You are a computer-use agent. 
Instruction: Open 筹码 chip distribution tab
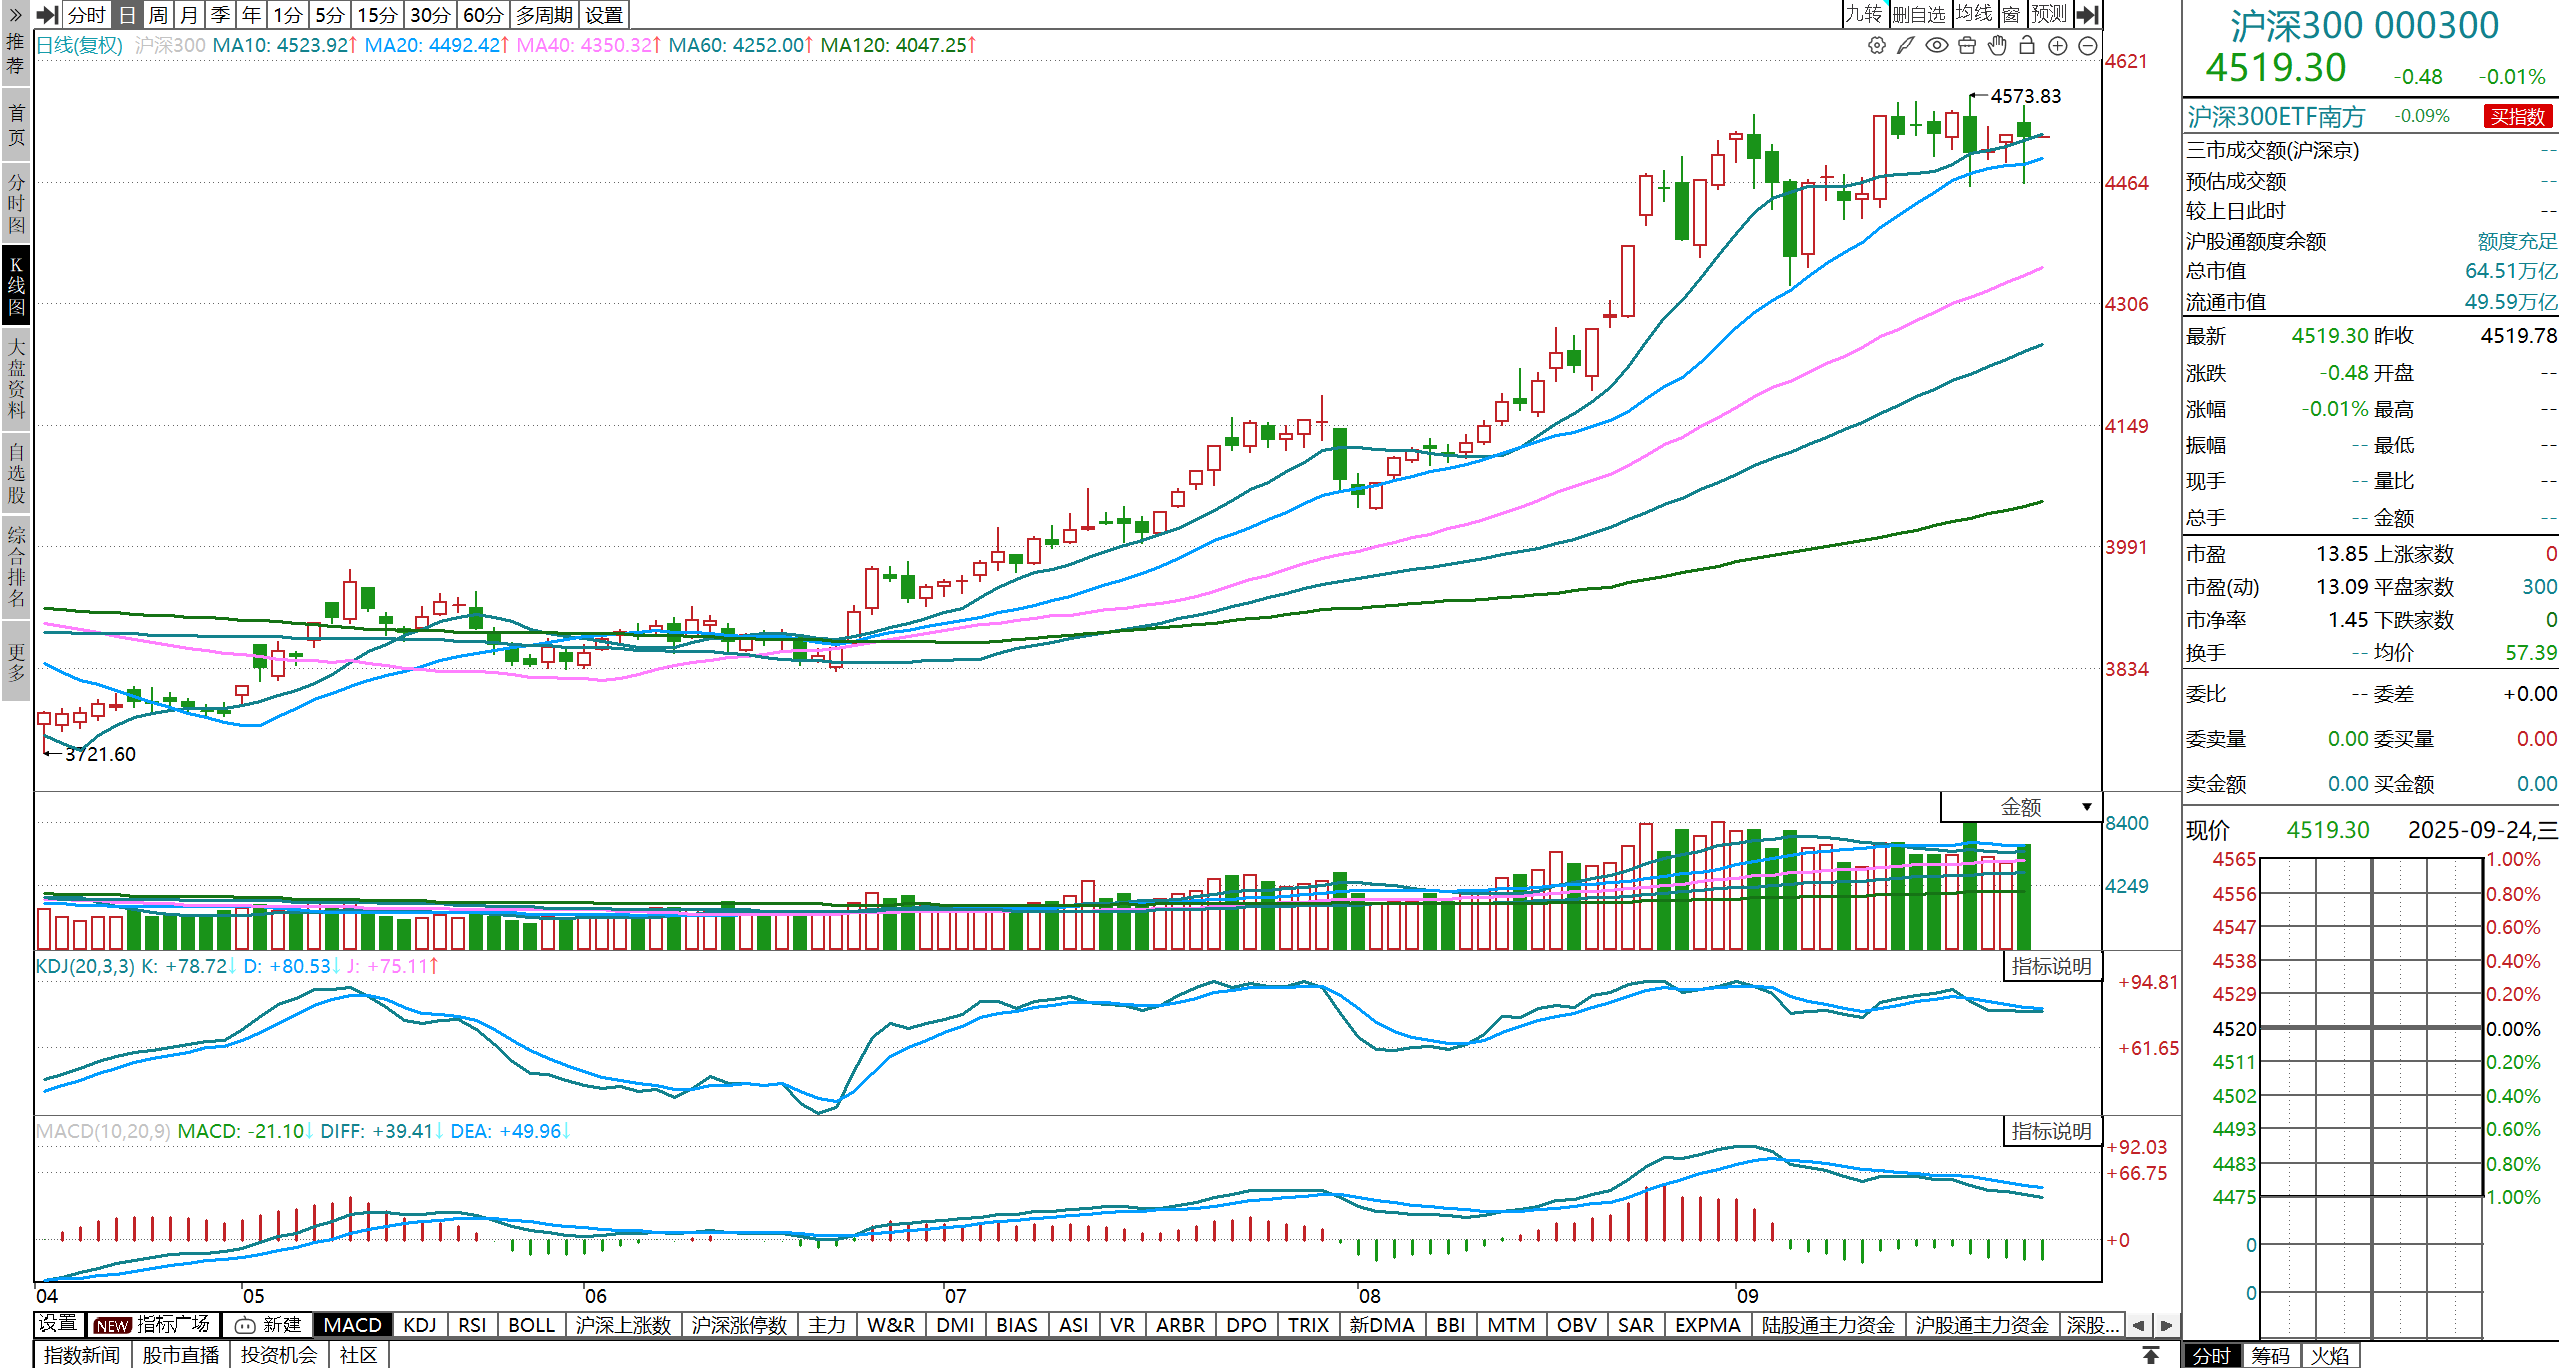coord(2270,1355)
